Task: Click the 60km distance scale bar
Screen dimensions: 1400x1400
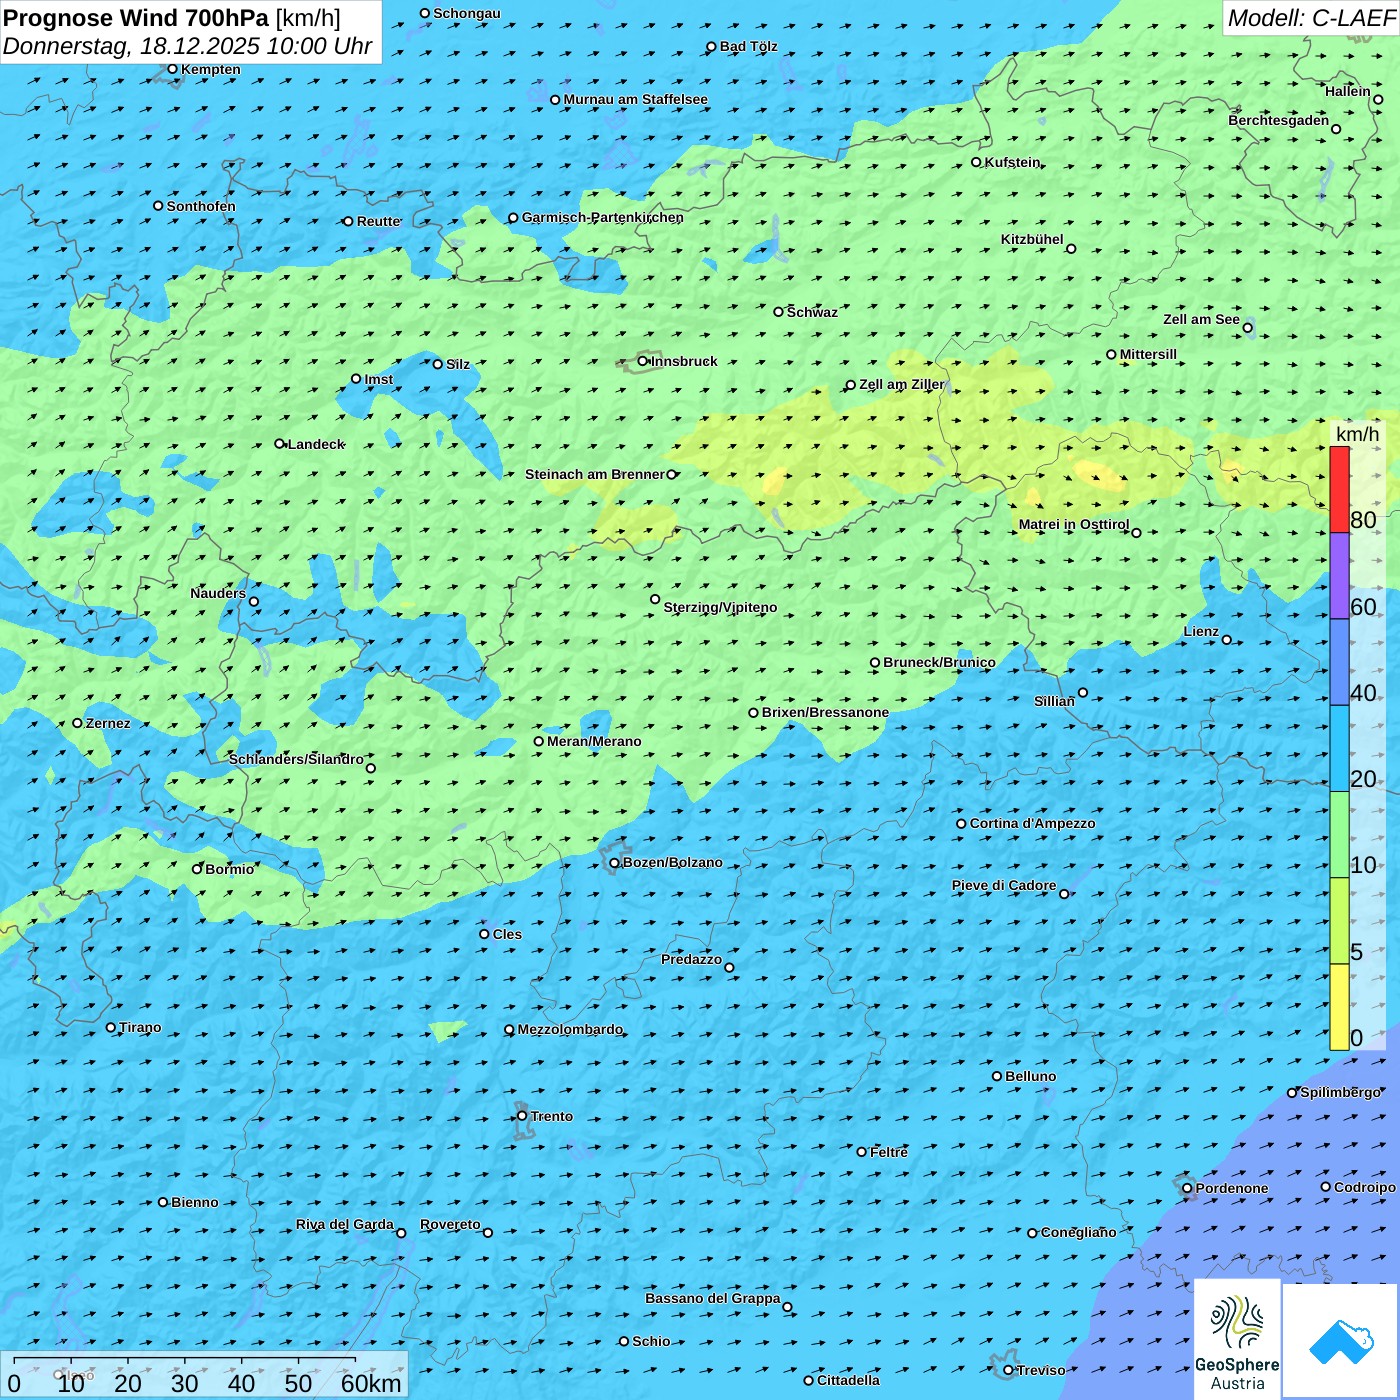Action: (x=185, y=1361)
